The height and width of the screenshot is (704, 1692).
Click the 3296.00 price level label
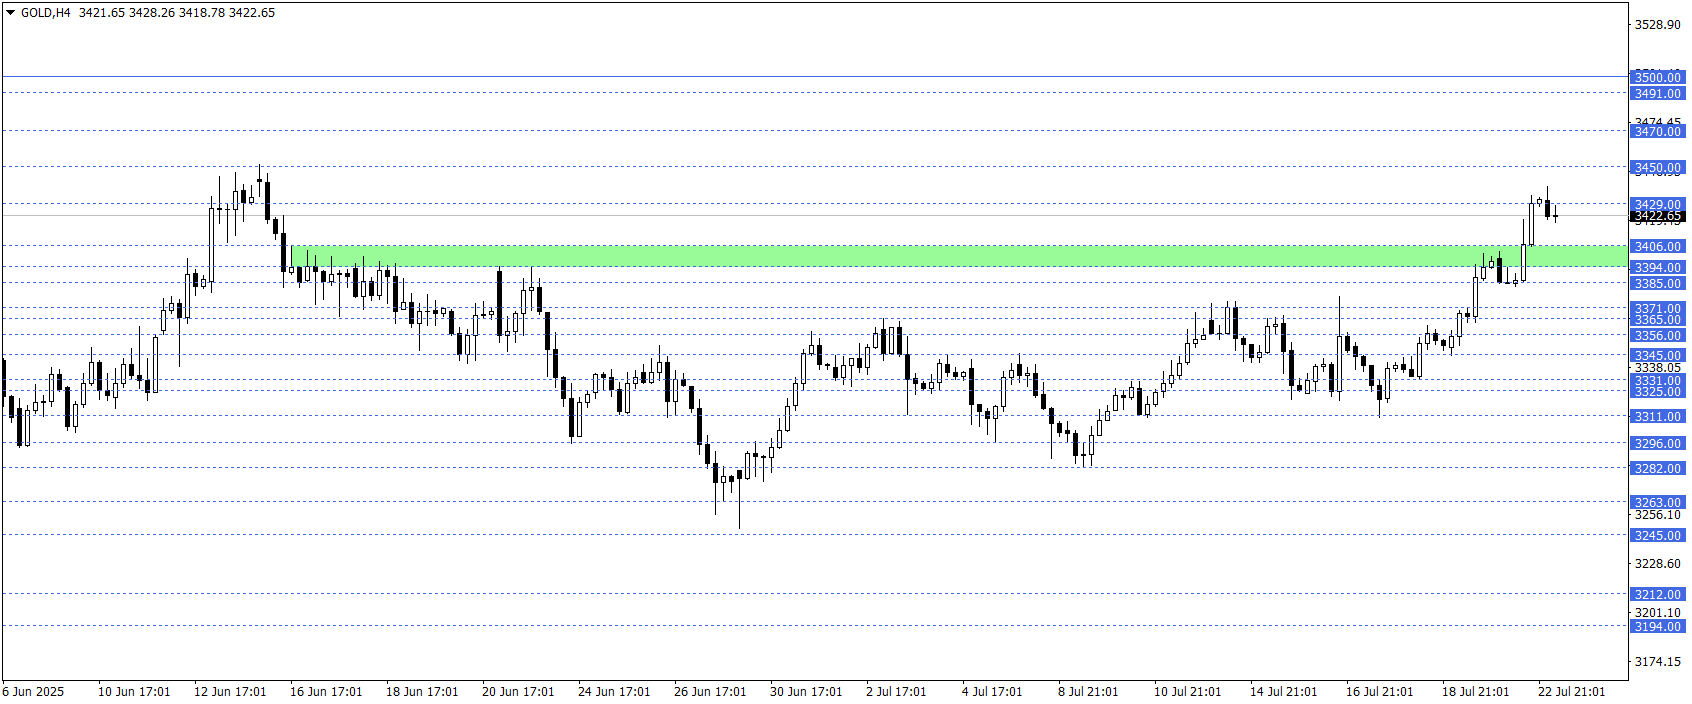pyautogui.click(x=1658, y=443)
